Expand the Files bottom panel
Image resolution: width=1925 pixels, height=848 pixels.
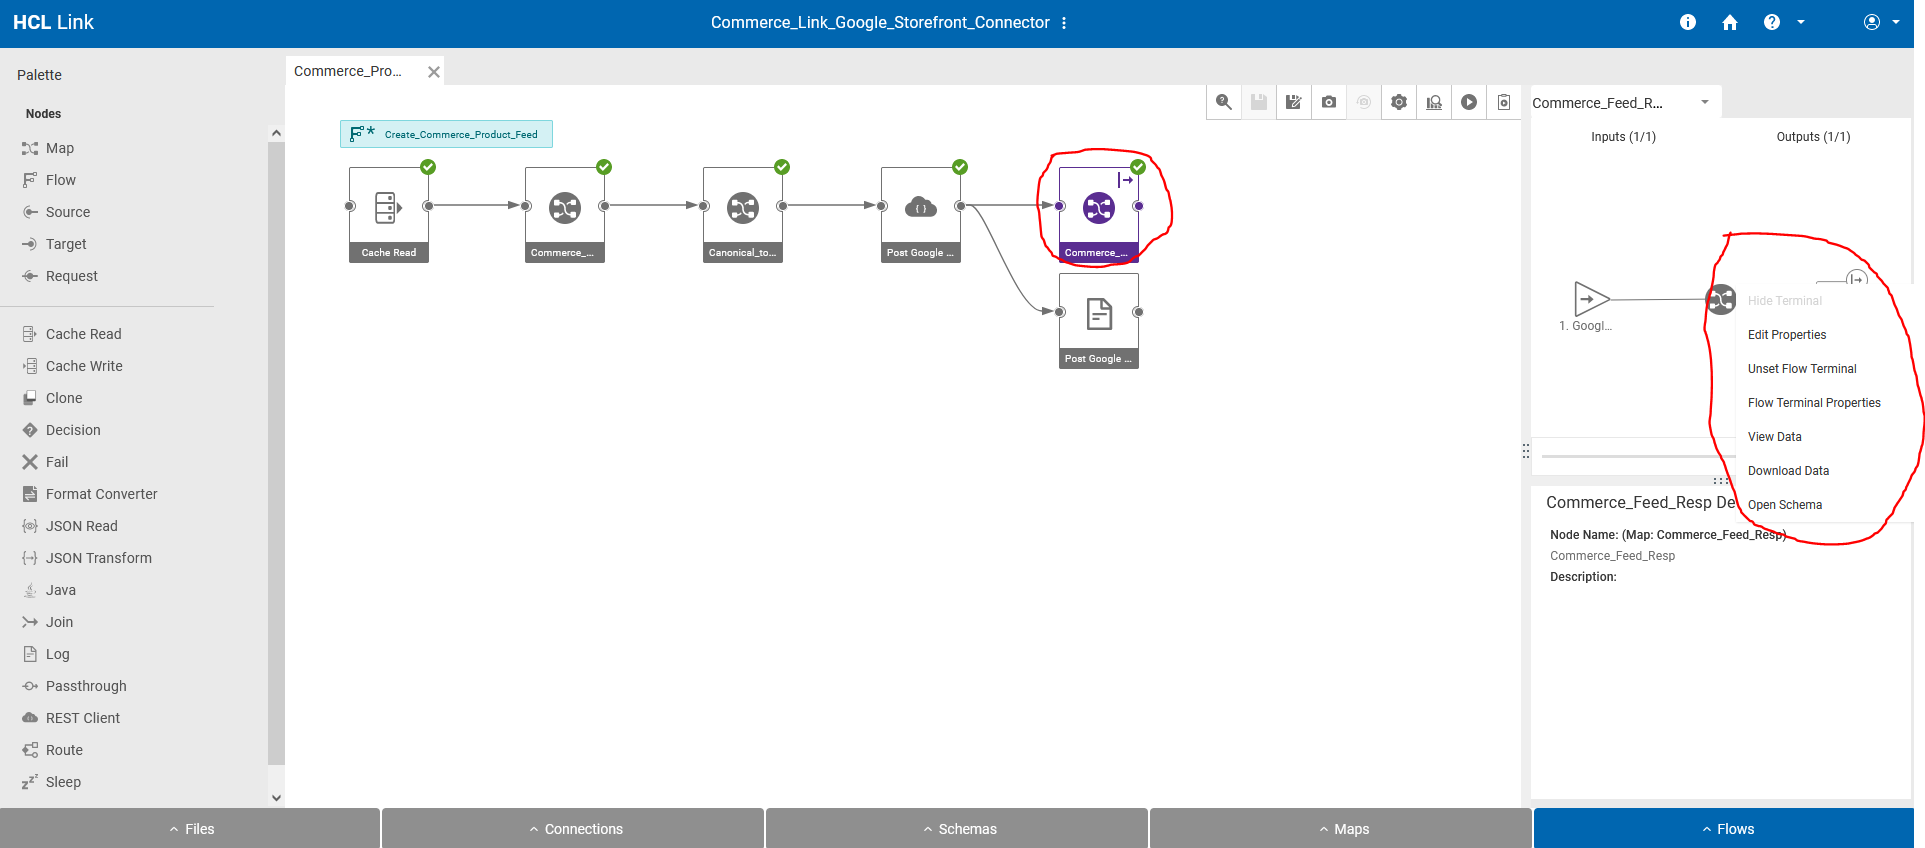pos(190,829)
